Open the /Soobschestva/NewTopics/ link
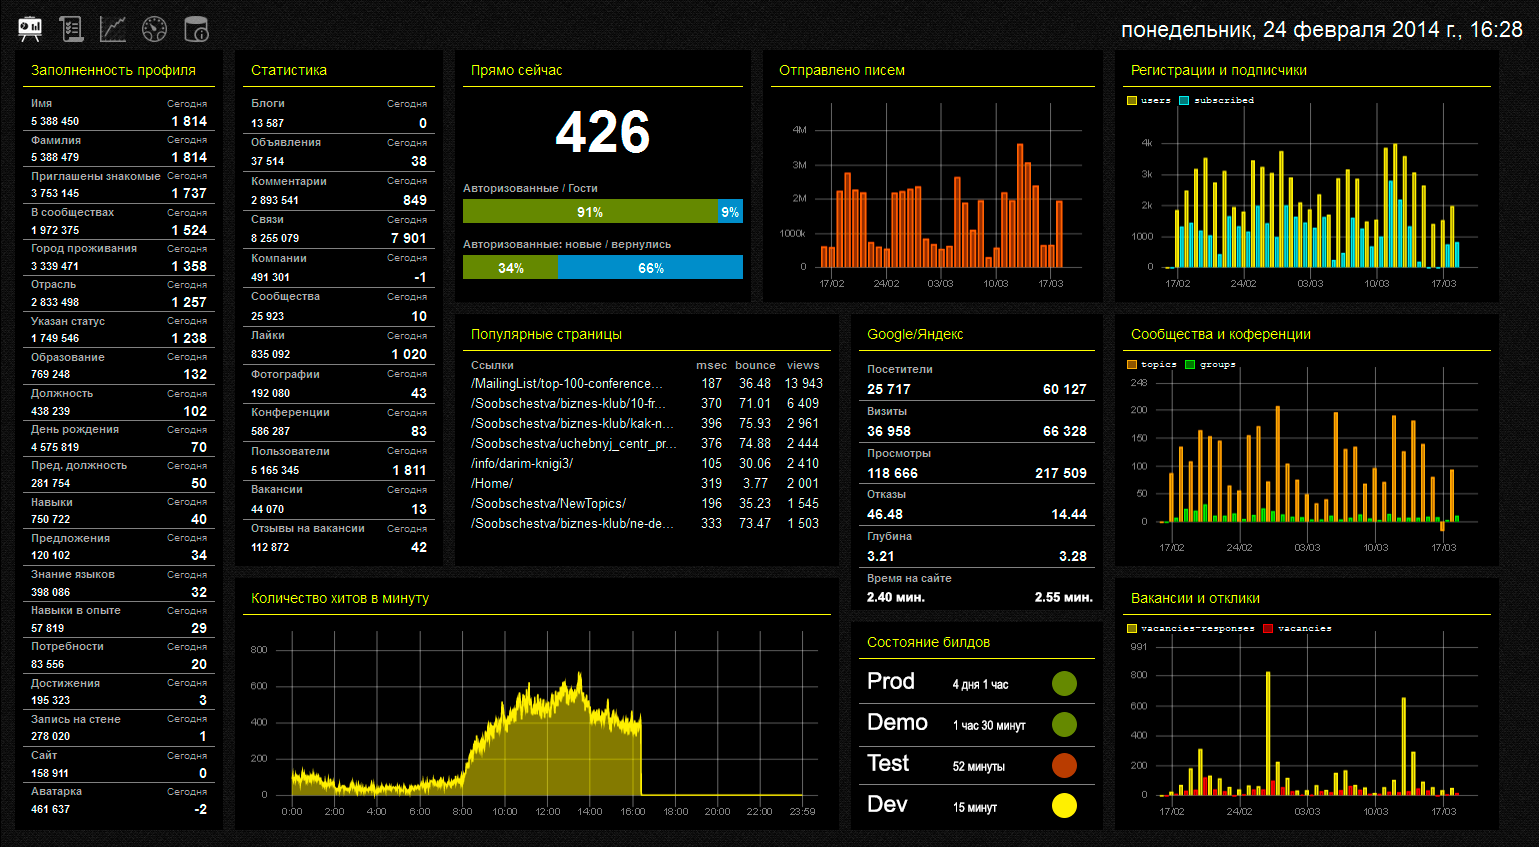The height and width of the screenshot is (847, 1539). point(548,504)
